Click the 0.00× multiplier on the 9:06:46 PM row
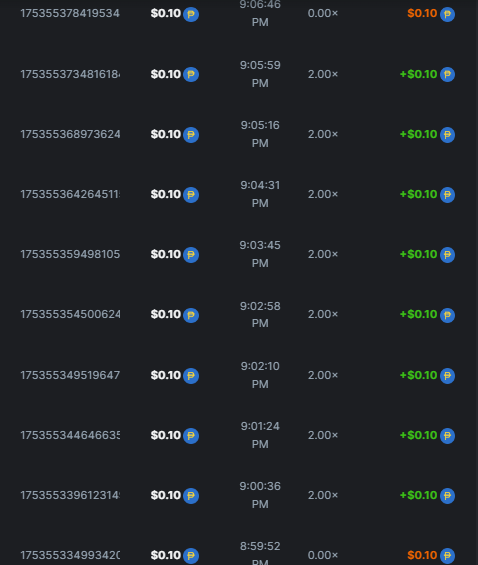 tap(323, 13)
